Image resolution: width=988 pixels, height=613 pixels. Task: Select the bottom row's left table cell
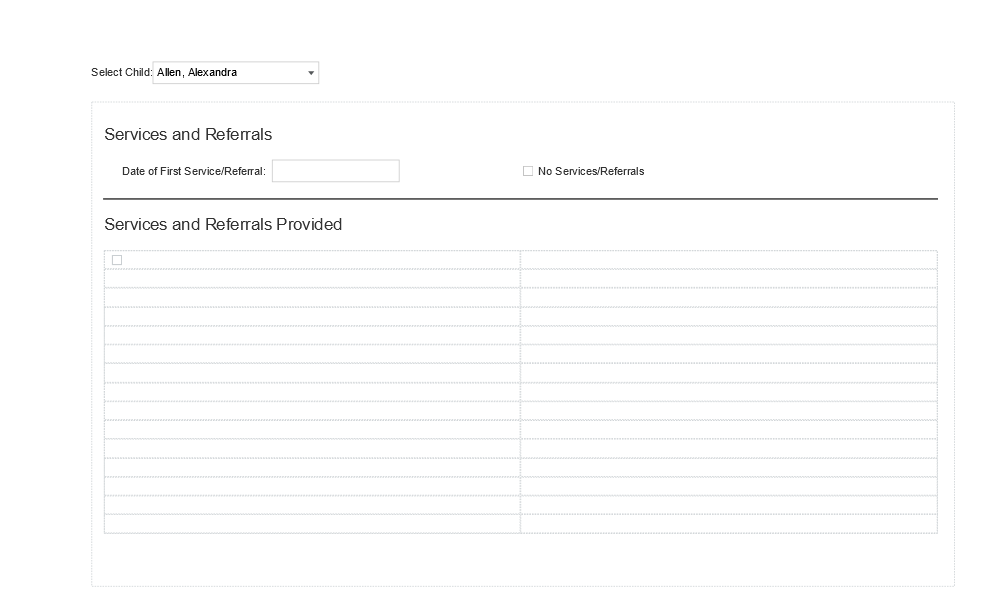point(312,524)
